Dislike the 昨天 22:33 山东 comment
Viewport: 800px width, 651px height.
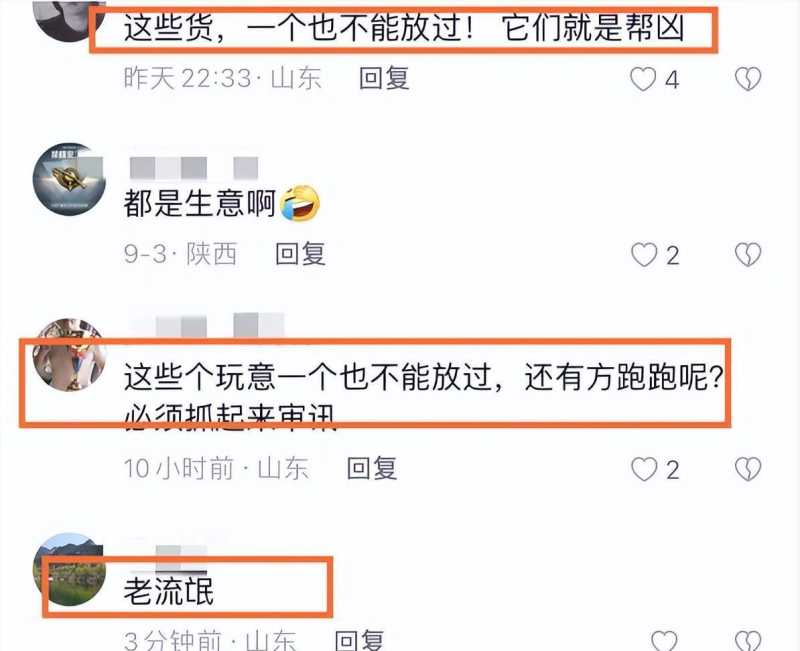click(748, 79)
